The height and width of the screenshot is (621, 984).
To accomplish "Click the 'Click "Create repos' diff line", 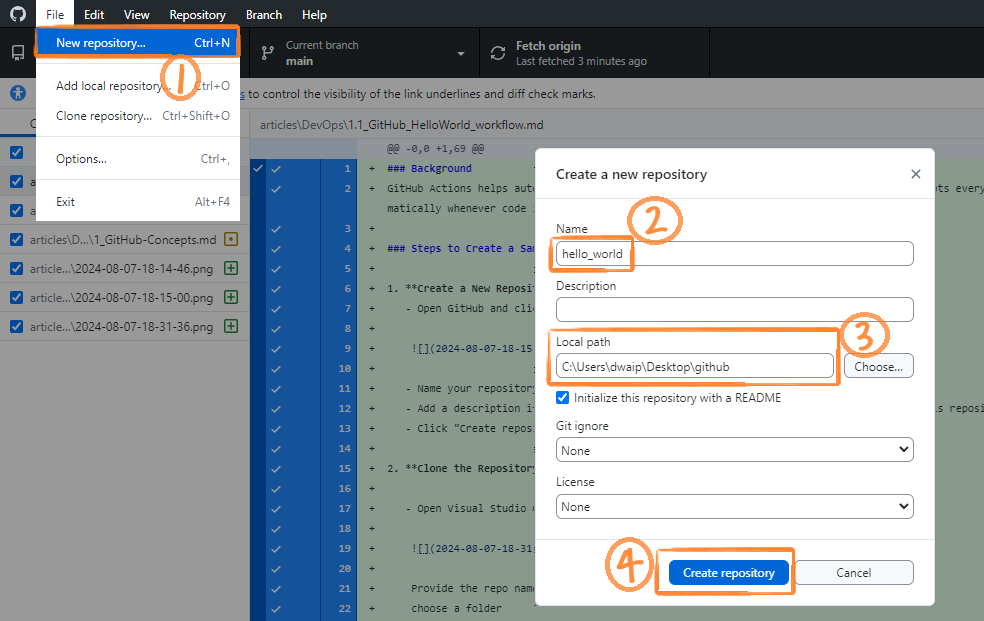I will coord(471,428).
